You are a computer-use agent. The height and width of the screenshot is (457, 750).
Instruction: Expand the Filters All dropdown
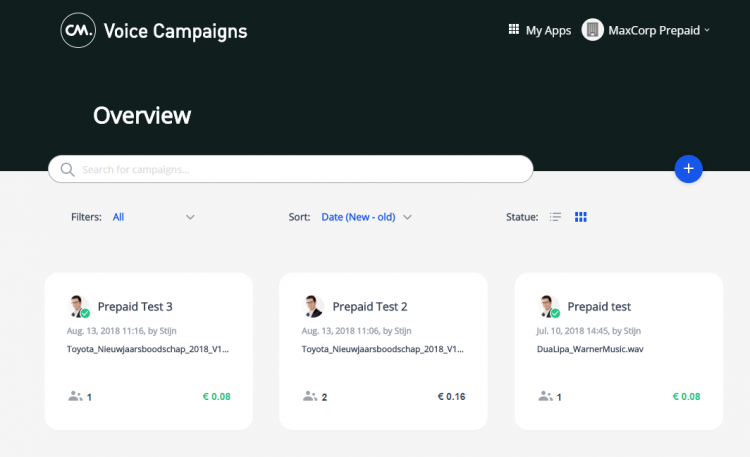(190, 217)
